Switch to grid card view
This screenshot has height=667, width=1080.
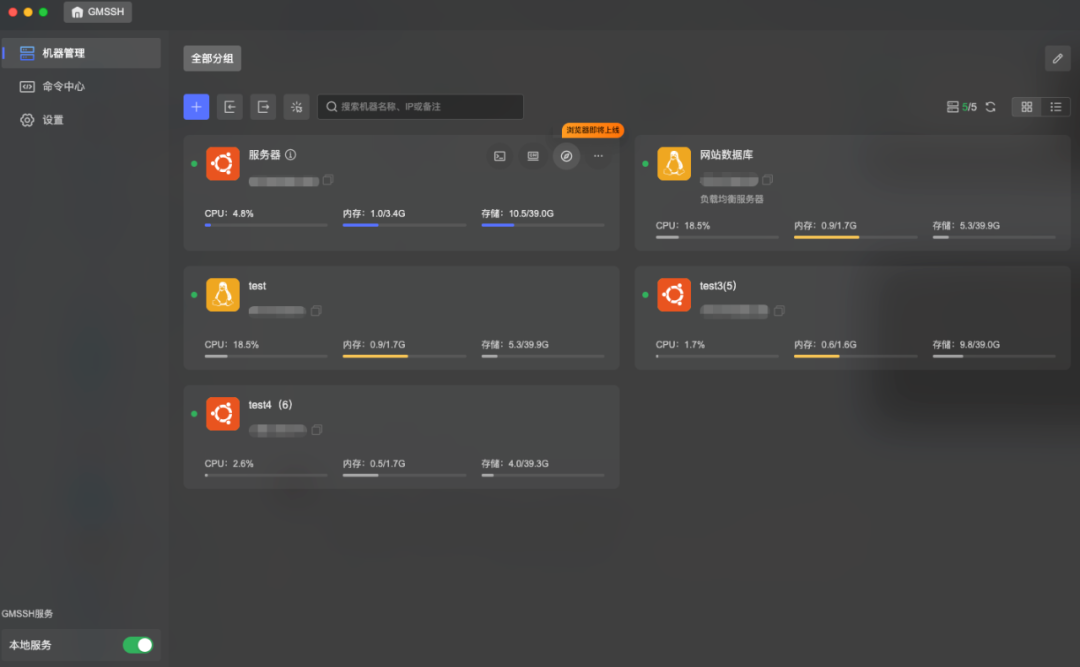point(1026,107)
